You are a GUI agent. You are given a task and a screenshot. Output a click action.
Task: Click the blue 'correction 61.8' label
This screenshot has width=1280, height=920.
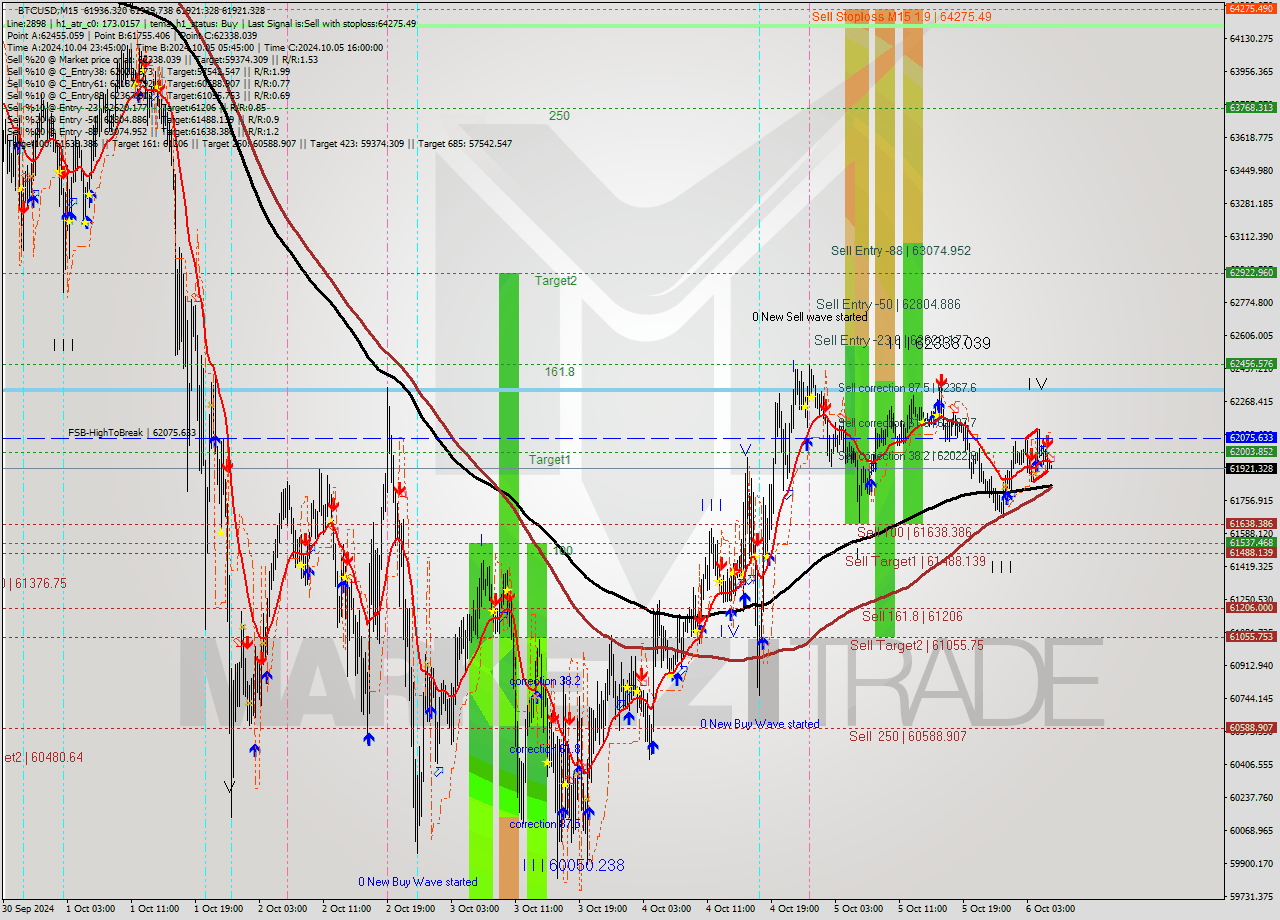click(545, 749)
